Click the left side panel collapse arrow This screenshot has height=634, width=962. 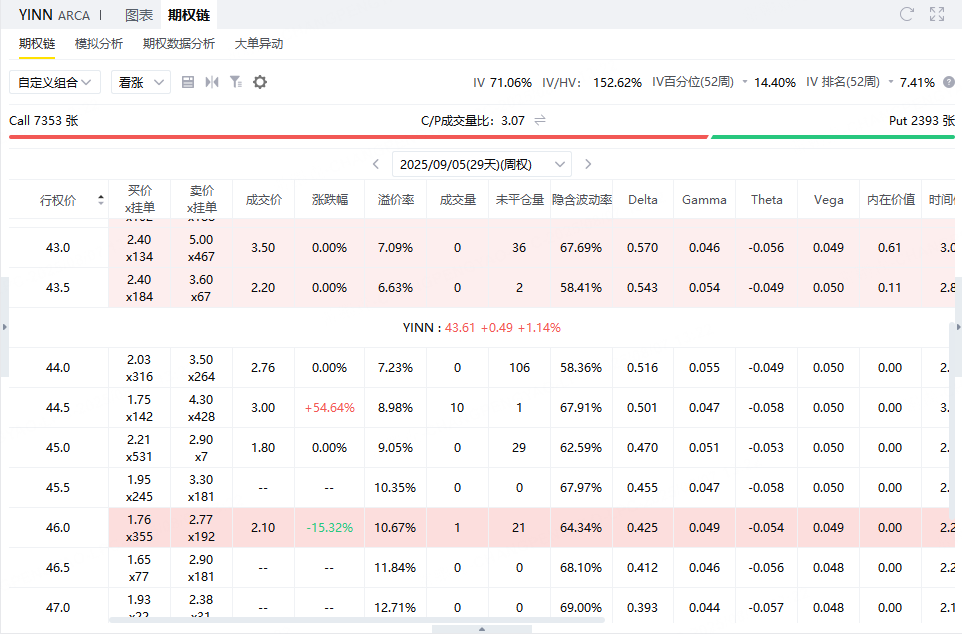4,327
